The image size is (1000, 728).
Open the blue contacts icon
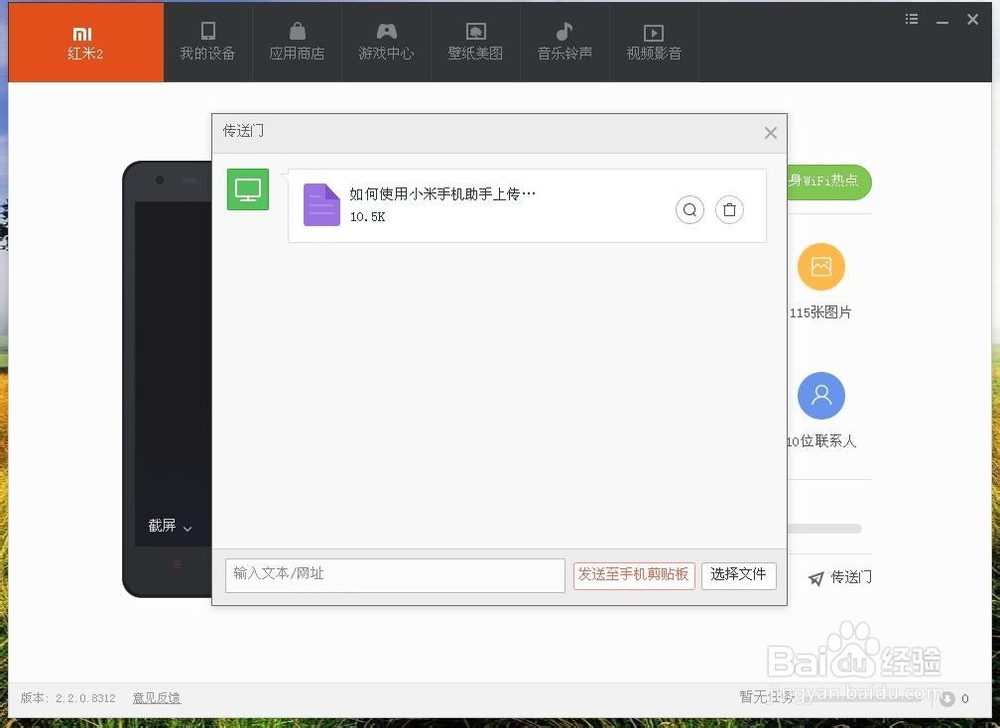pos(821,395)
